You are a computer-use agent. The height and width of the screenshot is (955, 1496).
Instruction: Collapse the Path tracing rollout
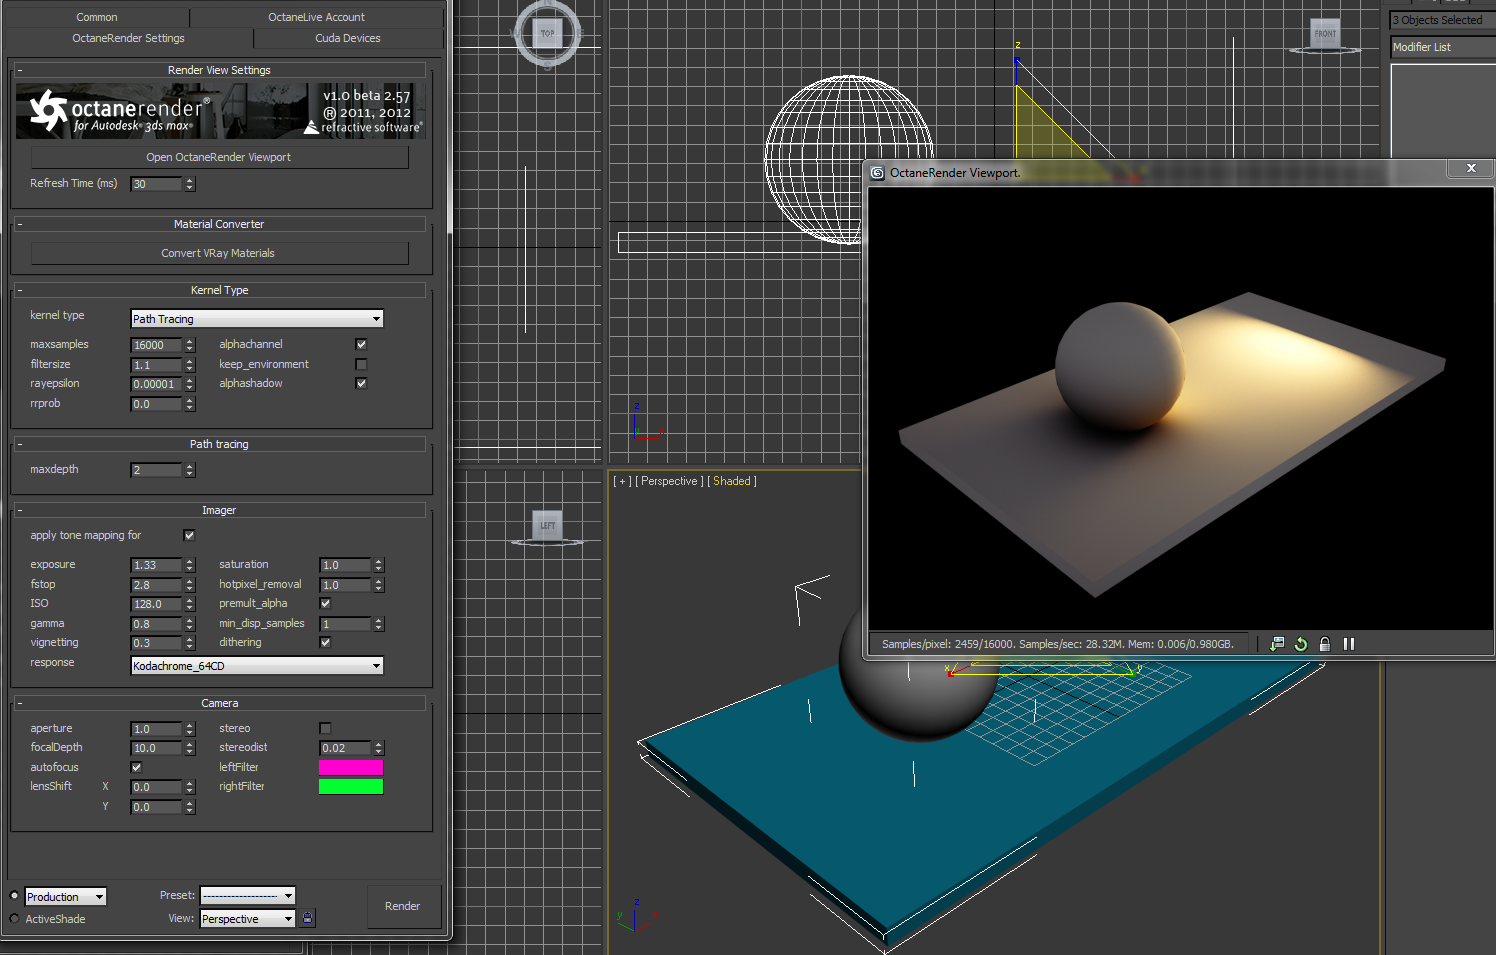[x=219, y=444]
